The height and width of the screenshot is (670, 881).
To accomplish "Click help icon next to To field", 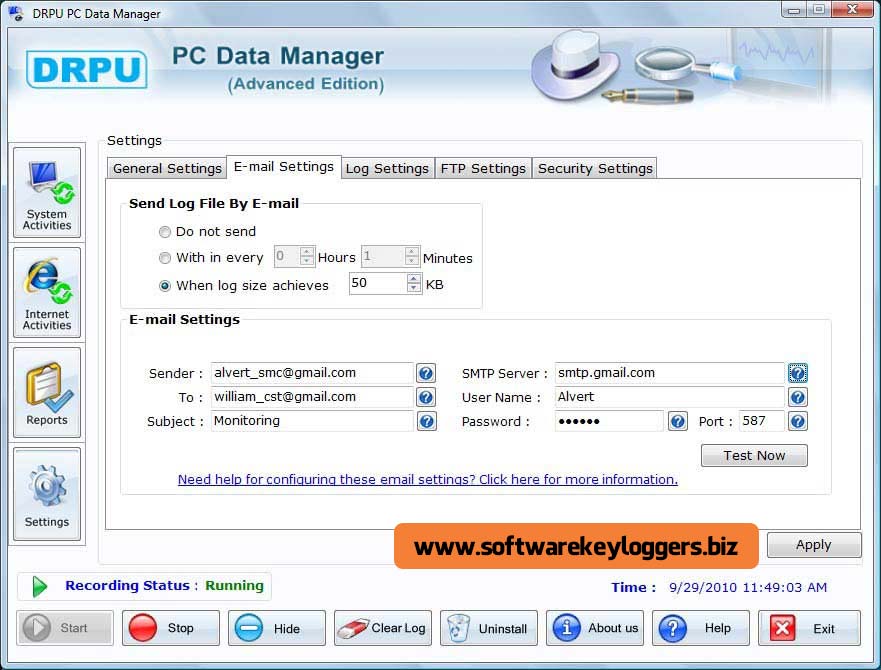I will click(x=426, y=397).
